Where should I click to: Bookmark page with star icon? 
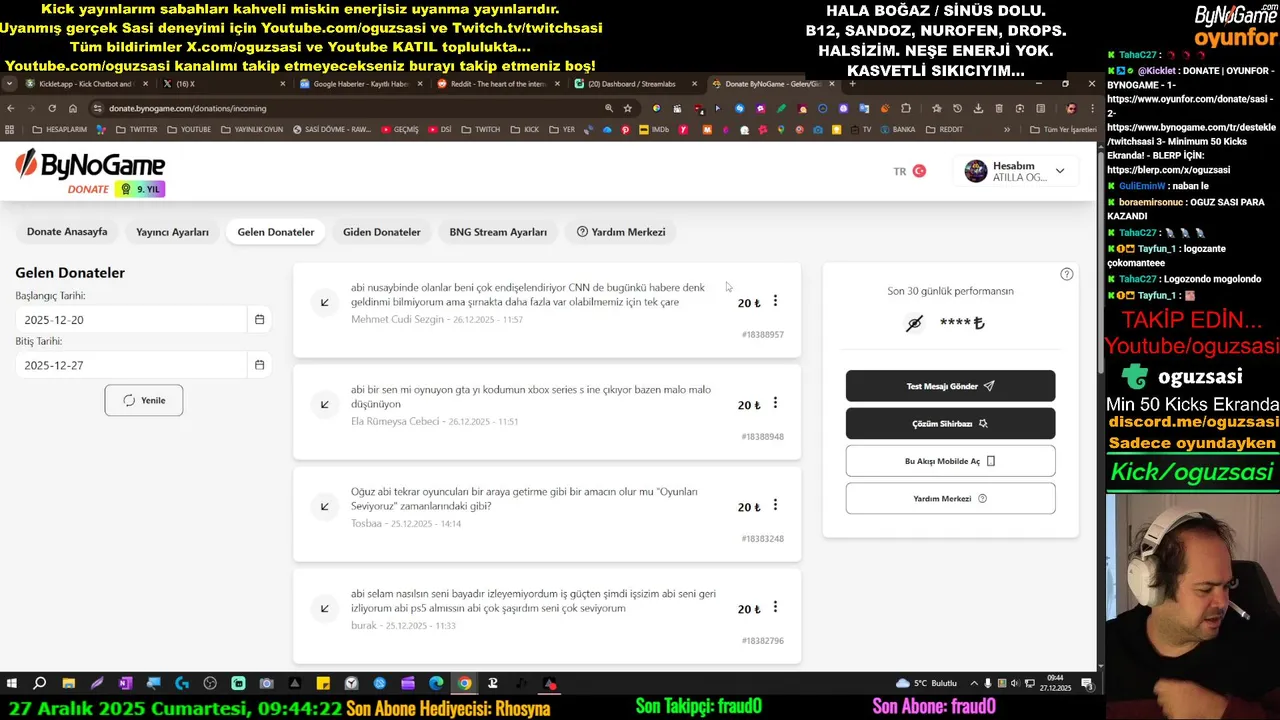pos(627,108)
